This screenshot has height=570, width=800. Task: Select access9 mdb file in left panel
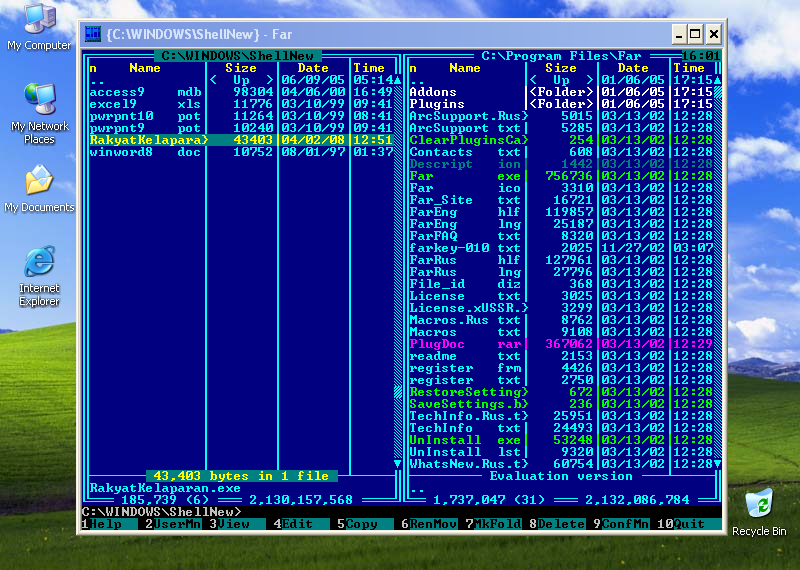coord(241,92)
